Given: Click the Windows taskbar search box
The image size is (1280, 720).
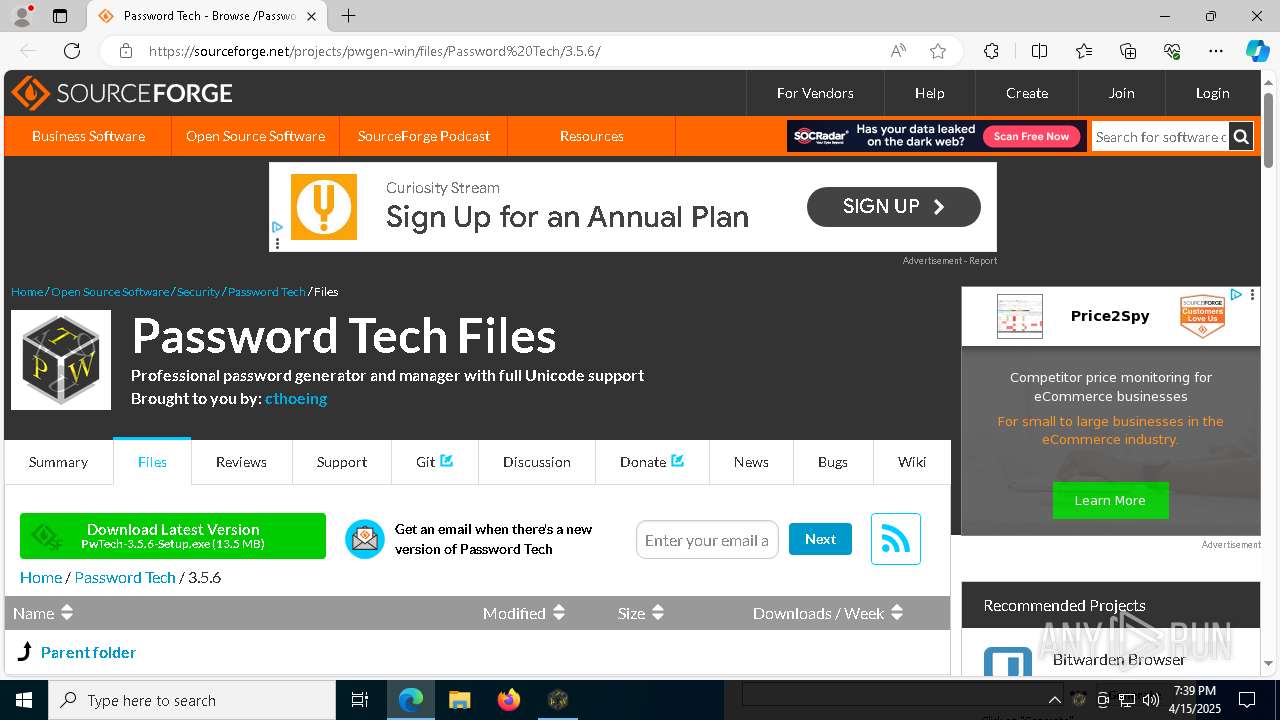Looking at the screenshot, I should (x=192, y=700).
